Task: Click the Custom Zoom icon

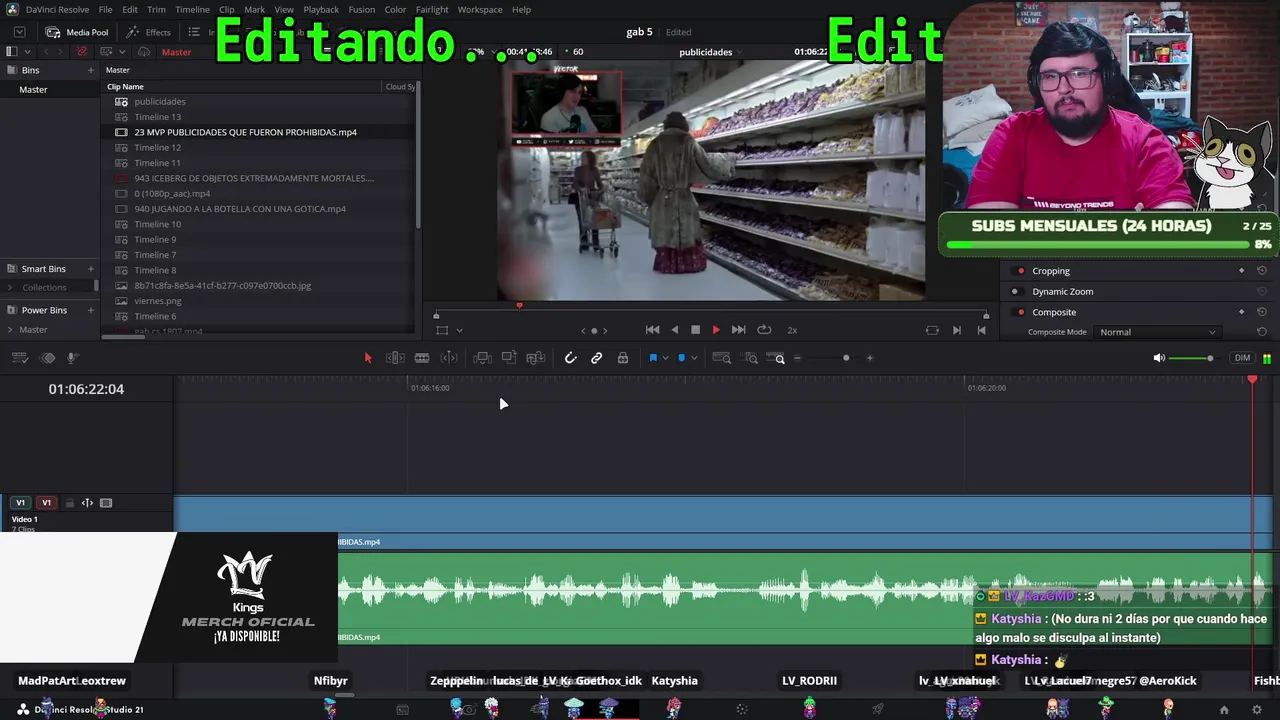Action: [776, 358]
